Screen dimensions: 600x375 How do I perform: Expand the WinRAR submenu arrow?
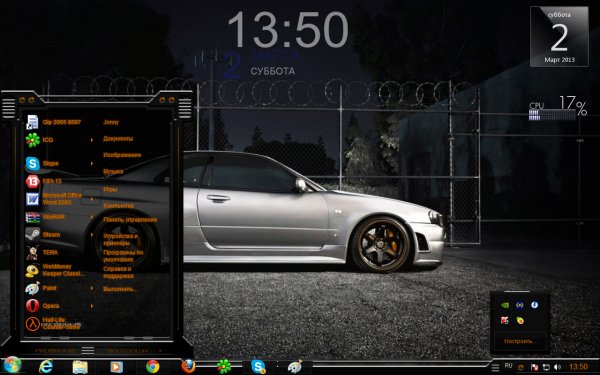tap(92, 217)
